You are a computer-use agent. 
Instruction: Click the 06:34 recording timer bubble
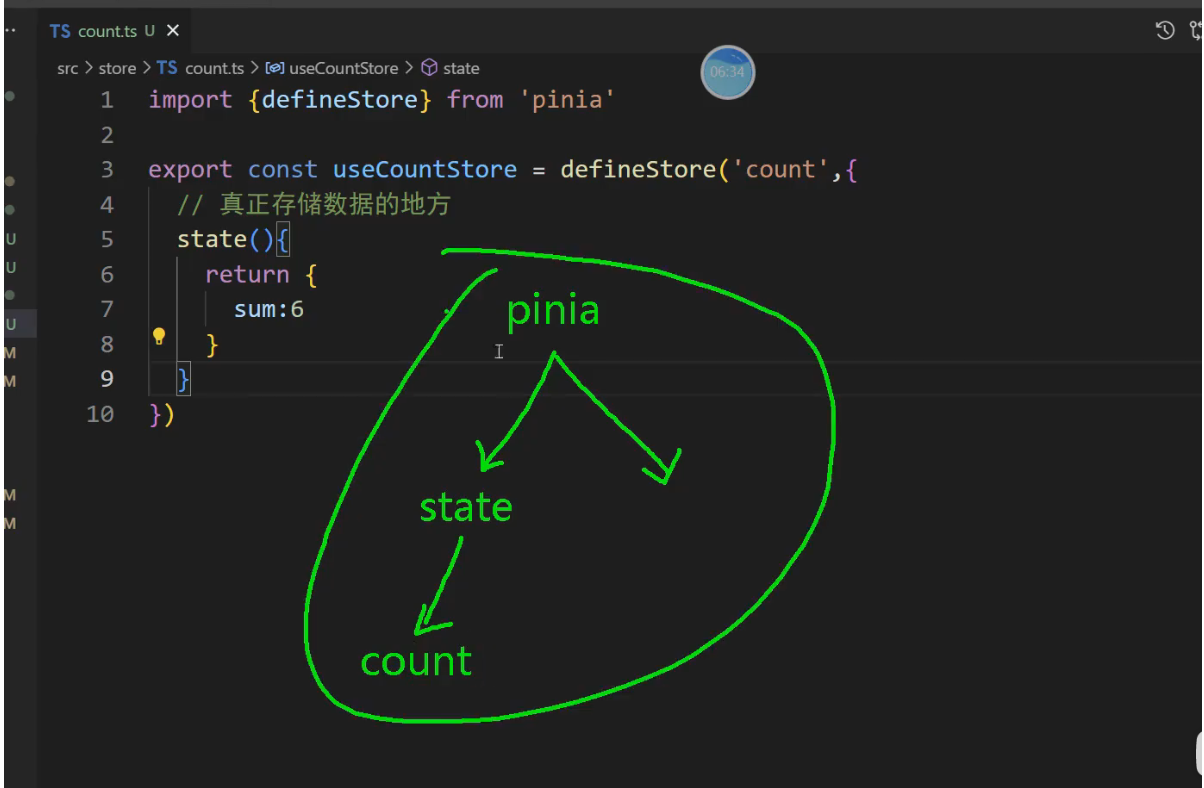click(x=727, y=72)
